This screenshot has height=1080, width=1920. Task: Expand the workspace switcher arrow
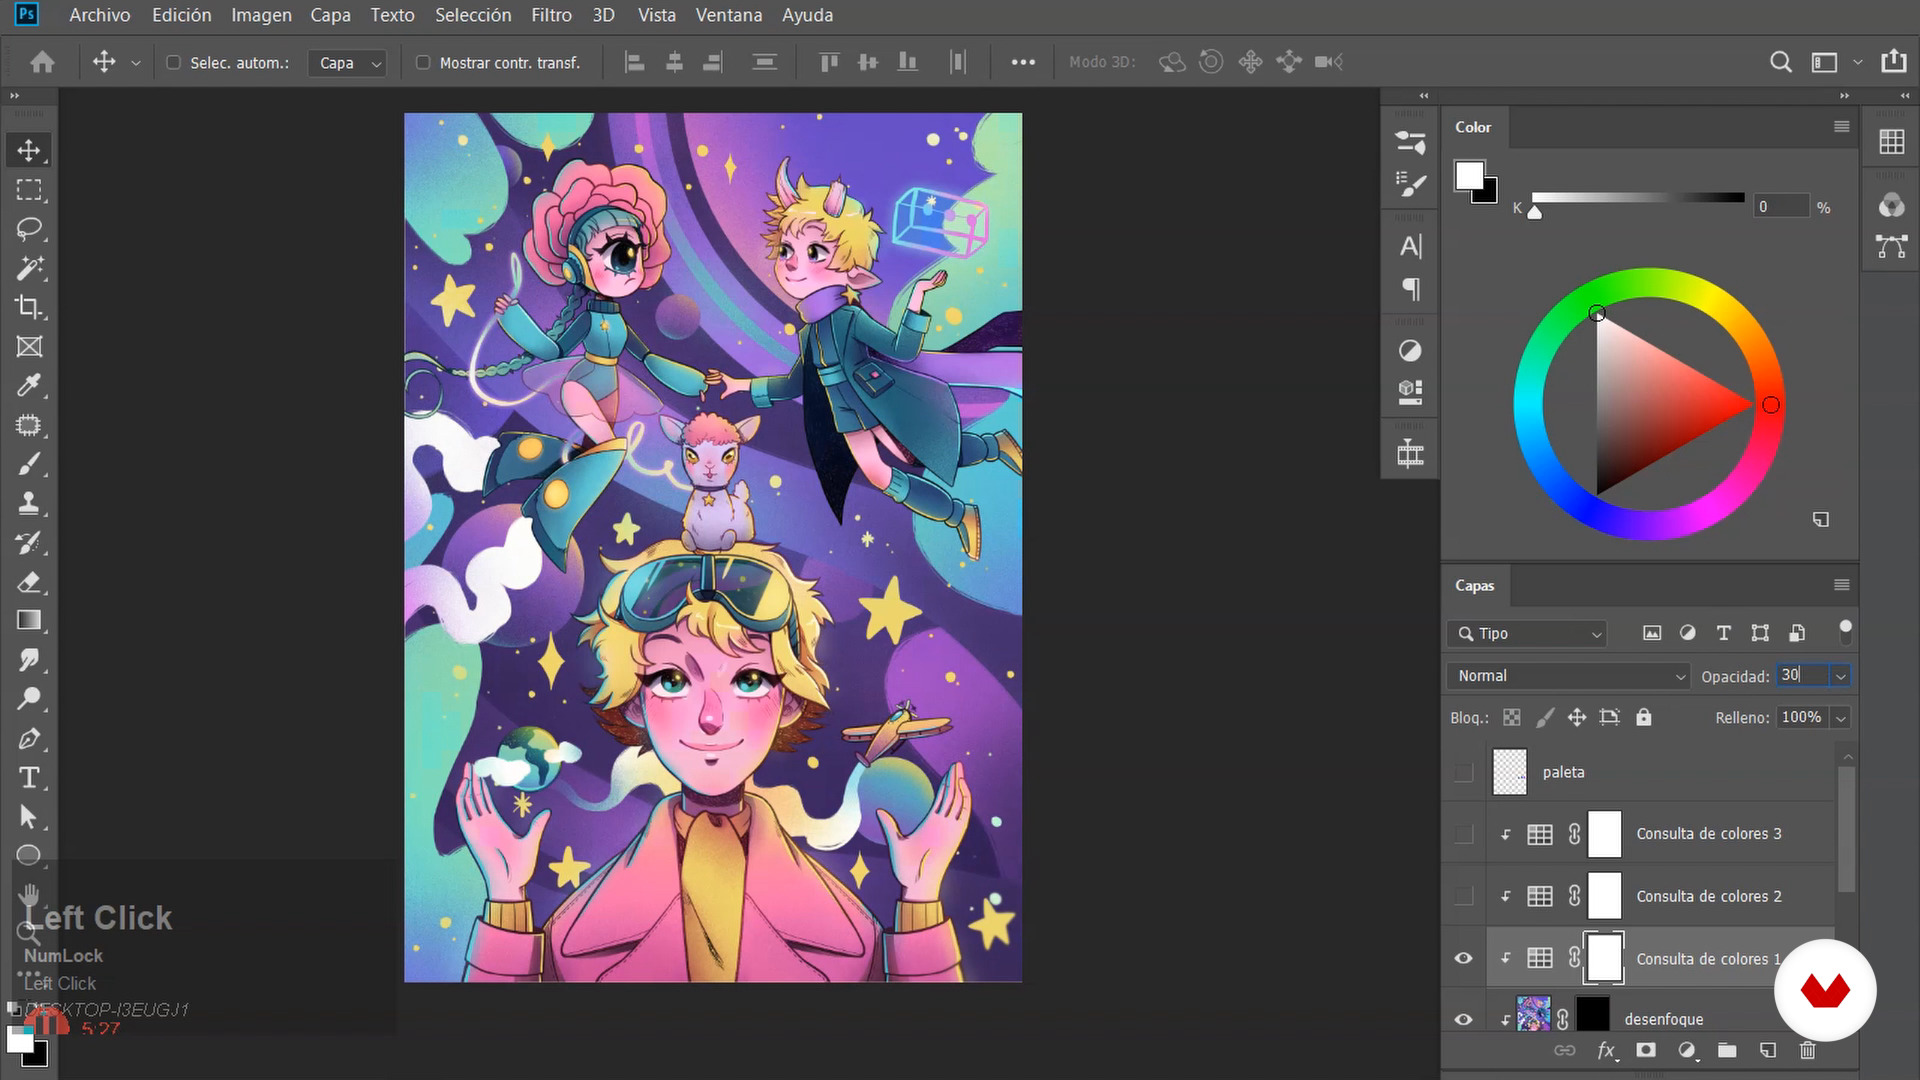(1857, 62)
